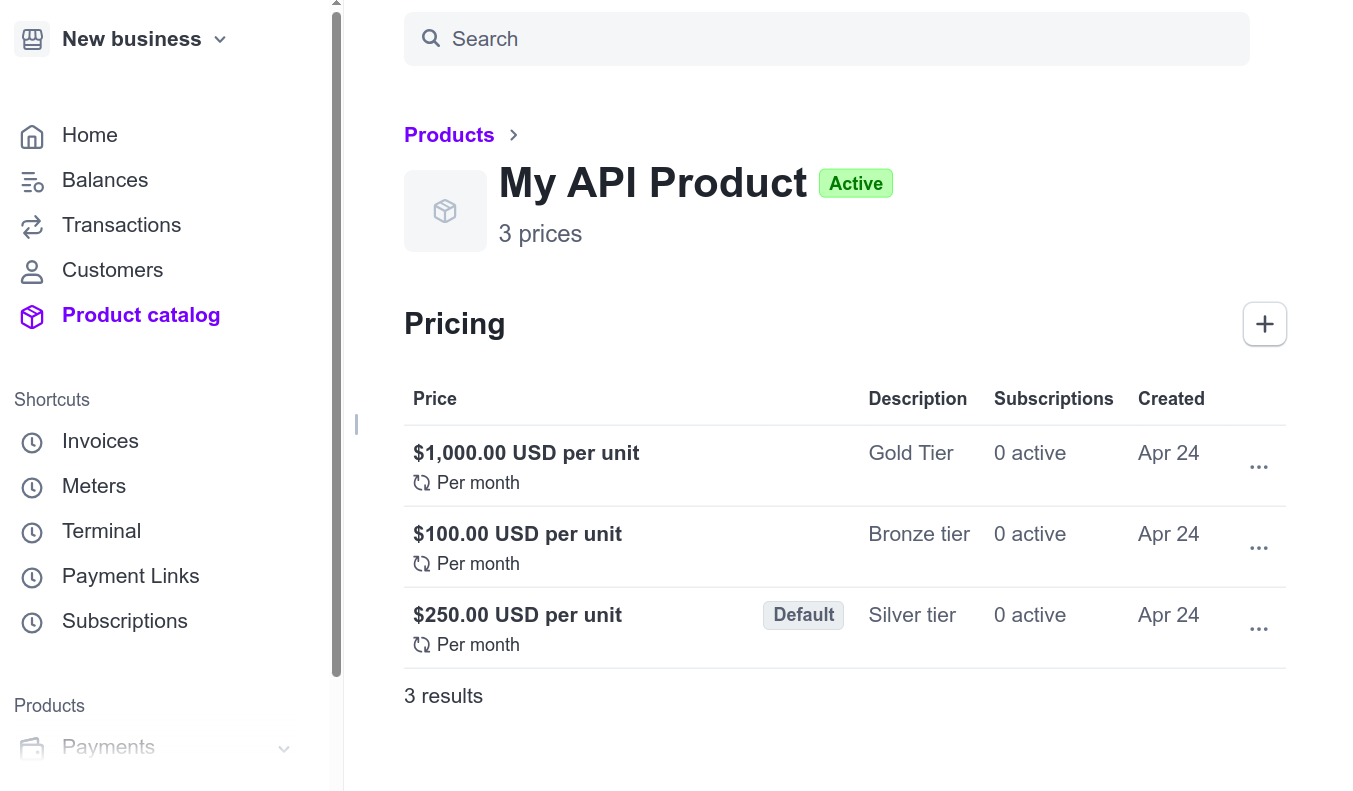
Task: Select the Meters shortcut icon
Action: [x=32, y=486]
